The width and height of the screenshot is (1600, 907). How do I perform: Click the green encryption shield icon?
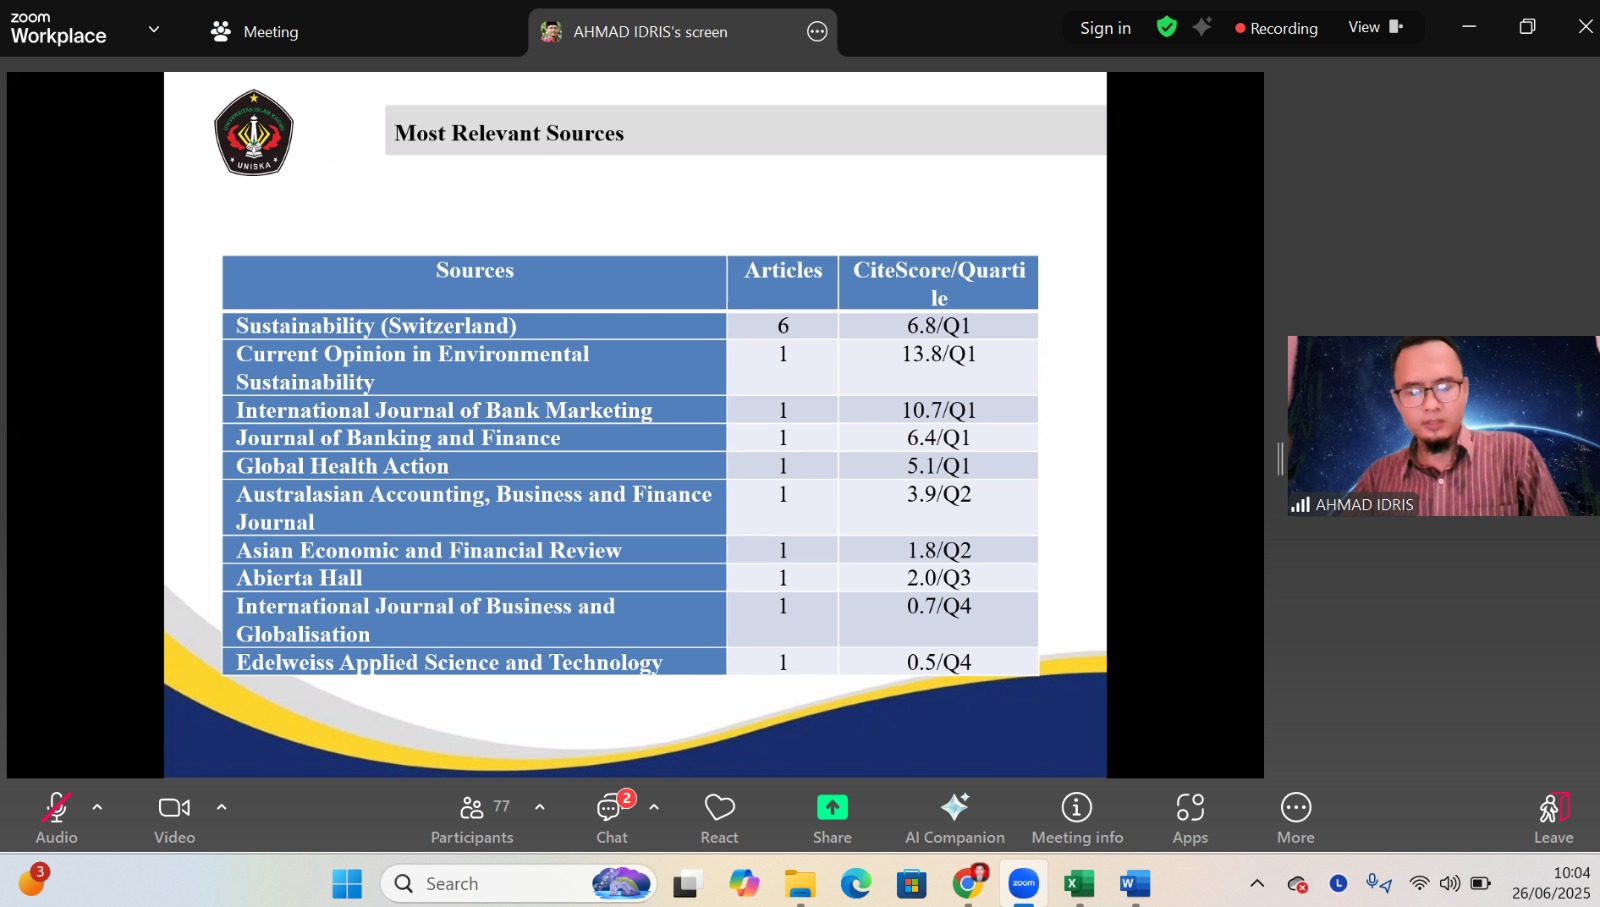pos(1166,27)
